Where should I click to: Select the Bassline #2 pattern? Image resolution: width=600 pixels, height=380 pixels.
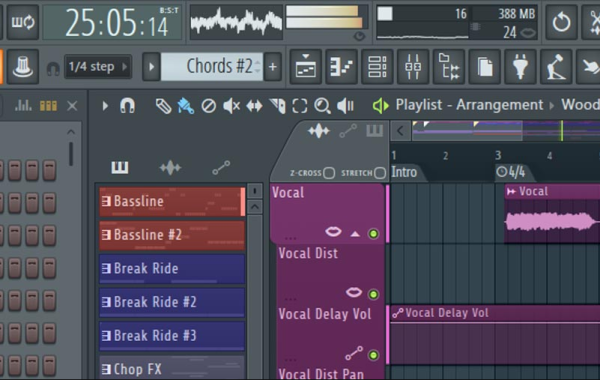[x=172, y=235]
